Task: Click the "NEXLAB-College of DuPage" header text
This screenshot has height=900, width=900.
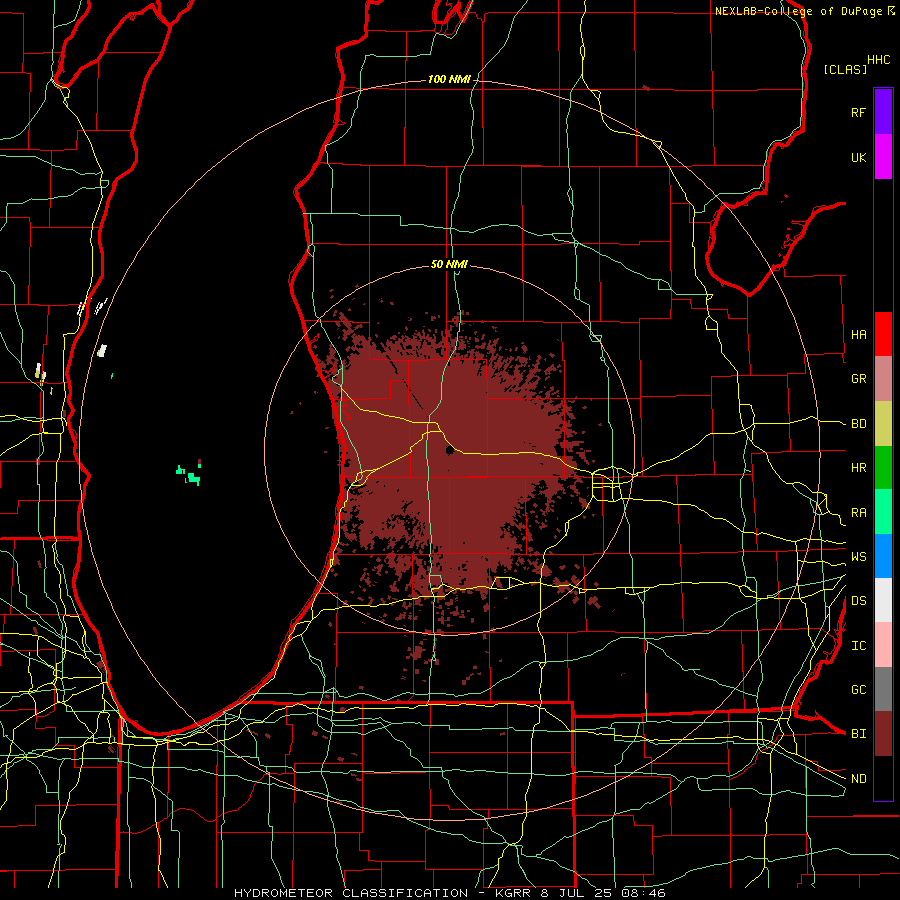Action: (x=798, y=11)
